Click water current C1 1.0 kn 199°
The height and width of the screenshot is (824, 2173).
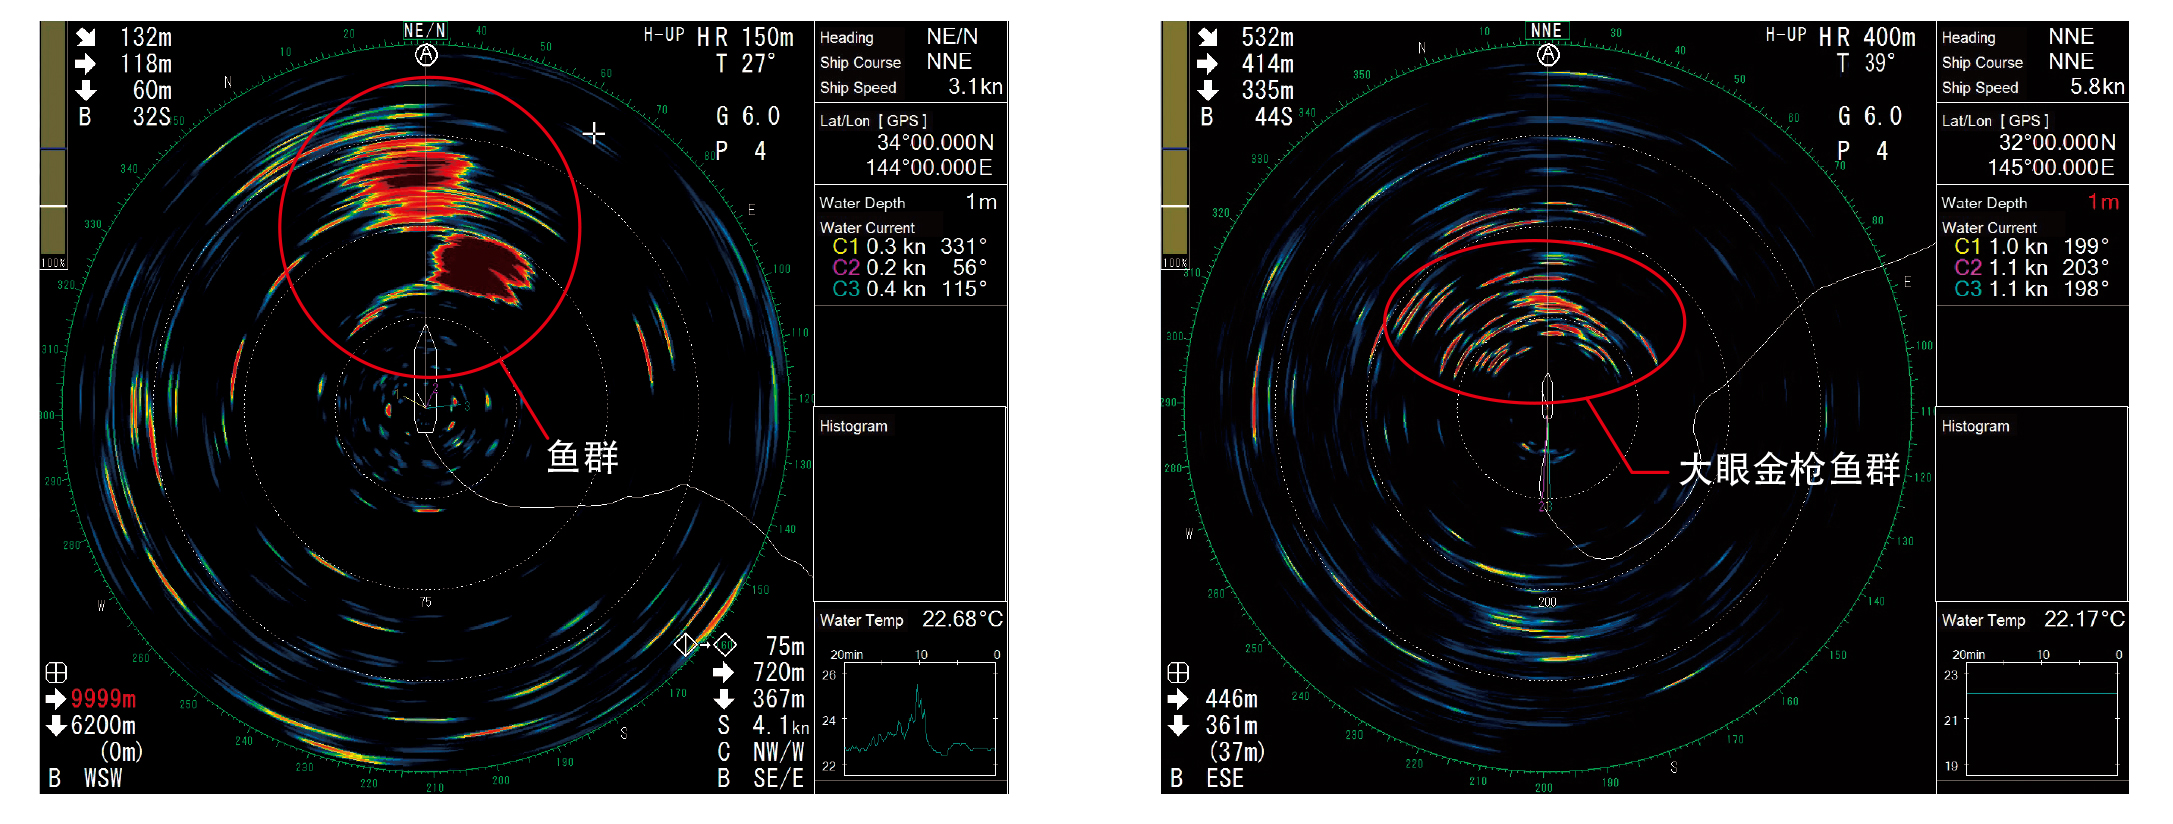[x=2031, y=246]
